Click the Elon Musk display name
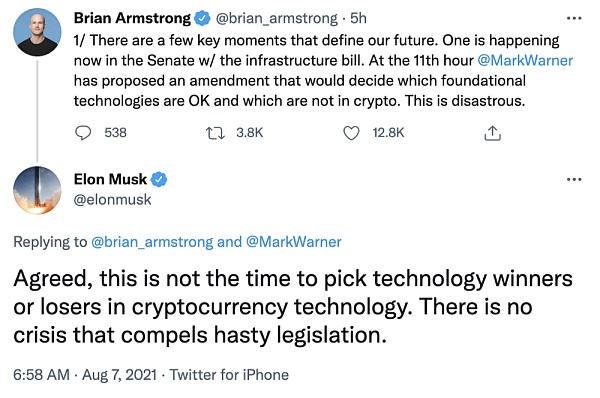Screen dimensions: 600x398 (110, 179)
